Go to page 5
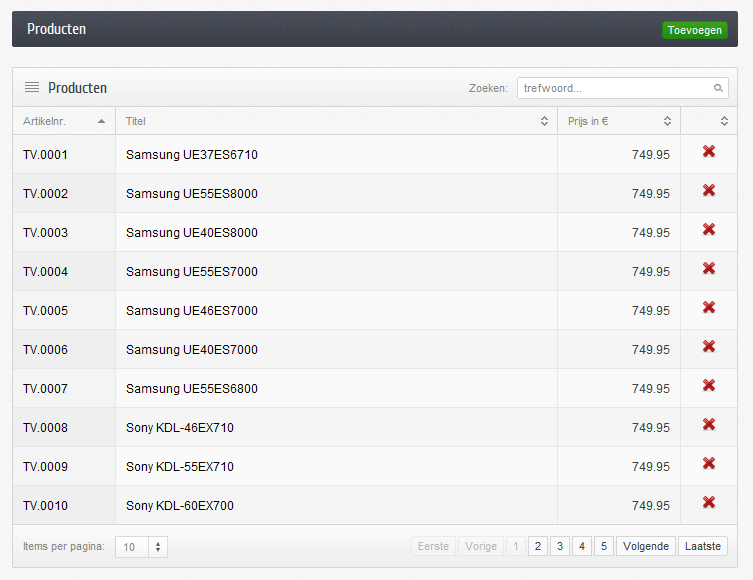This screenshot has height=580, width=753. (x=604, y=546)
